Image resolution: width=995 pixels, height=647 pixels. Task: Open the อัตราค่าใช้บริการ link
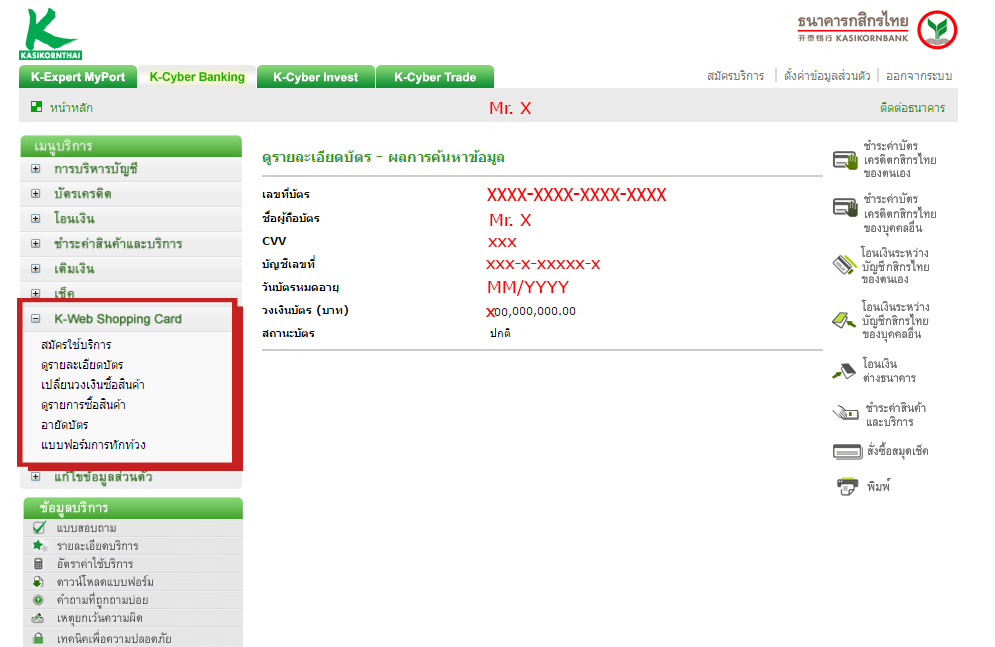point(95,564)
